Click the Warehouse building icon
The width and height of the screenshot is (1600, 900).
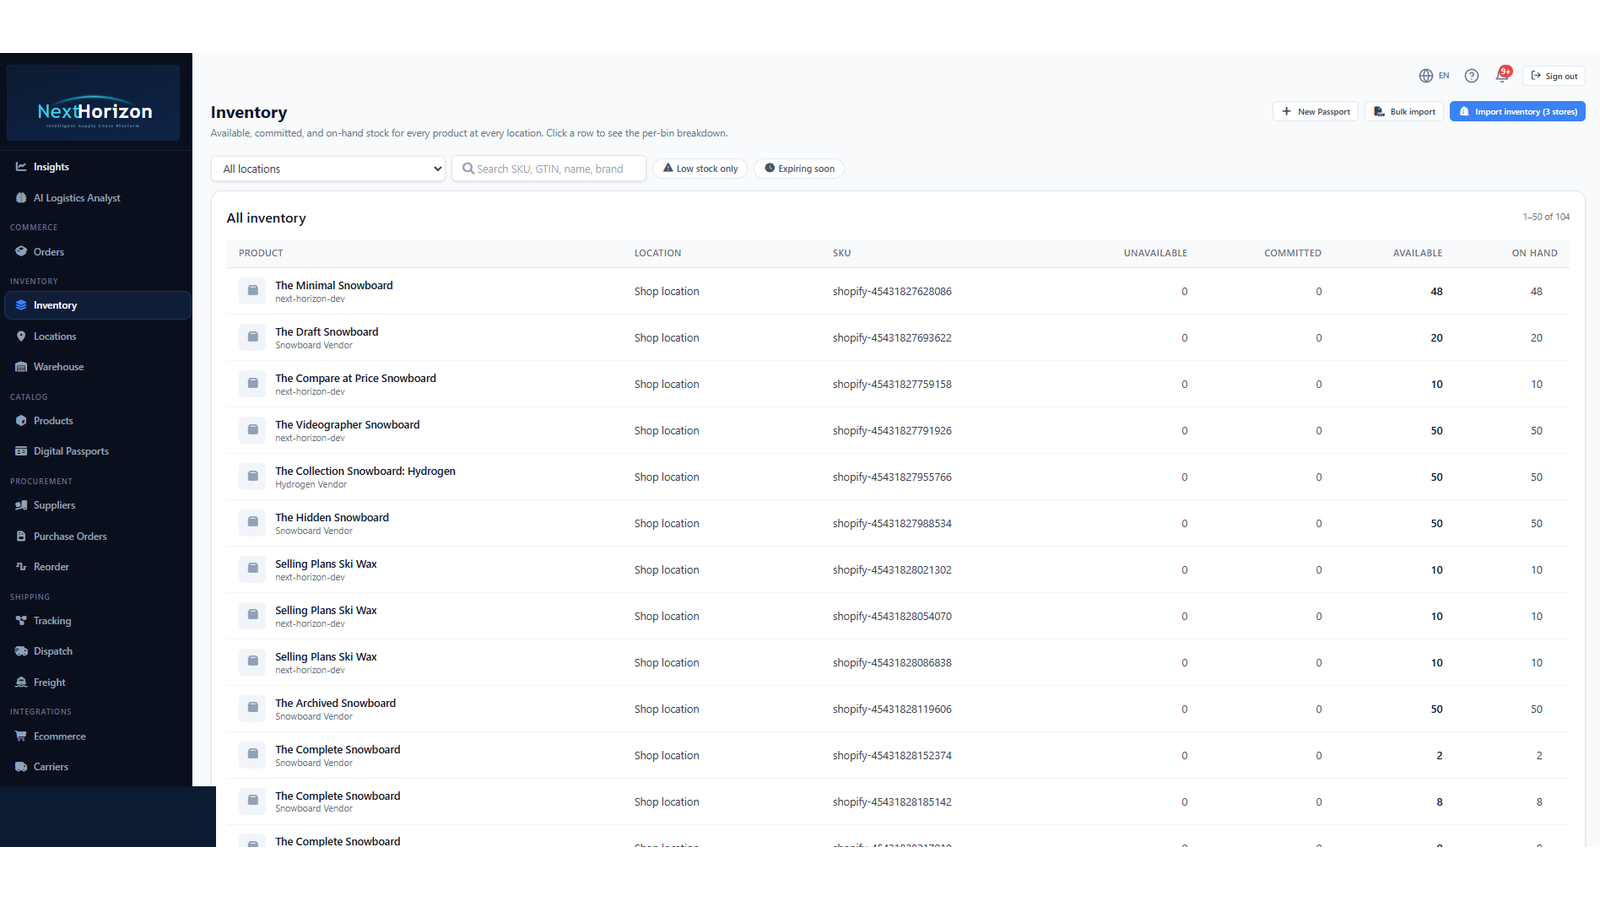click(21, 367)
